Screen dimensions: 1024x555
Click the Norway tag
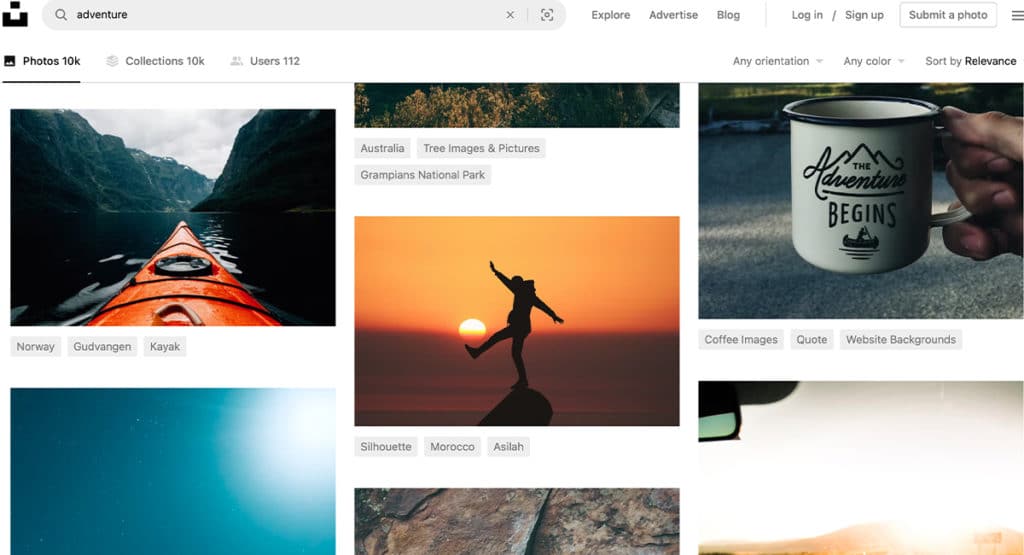point(35,346)
